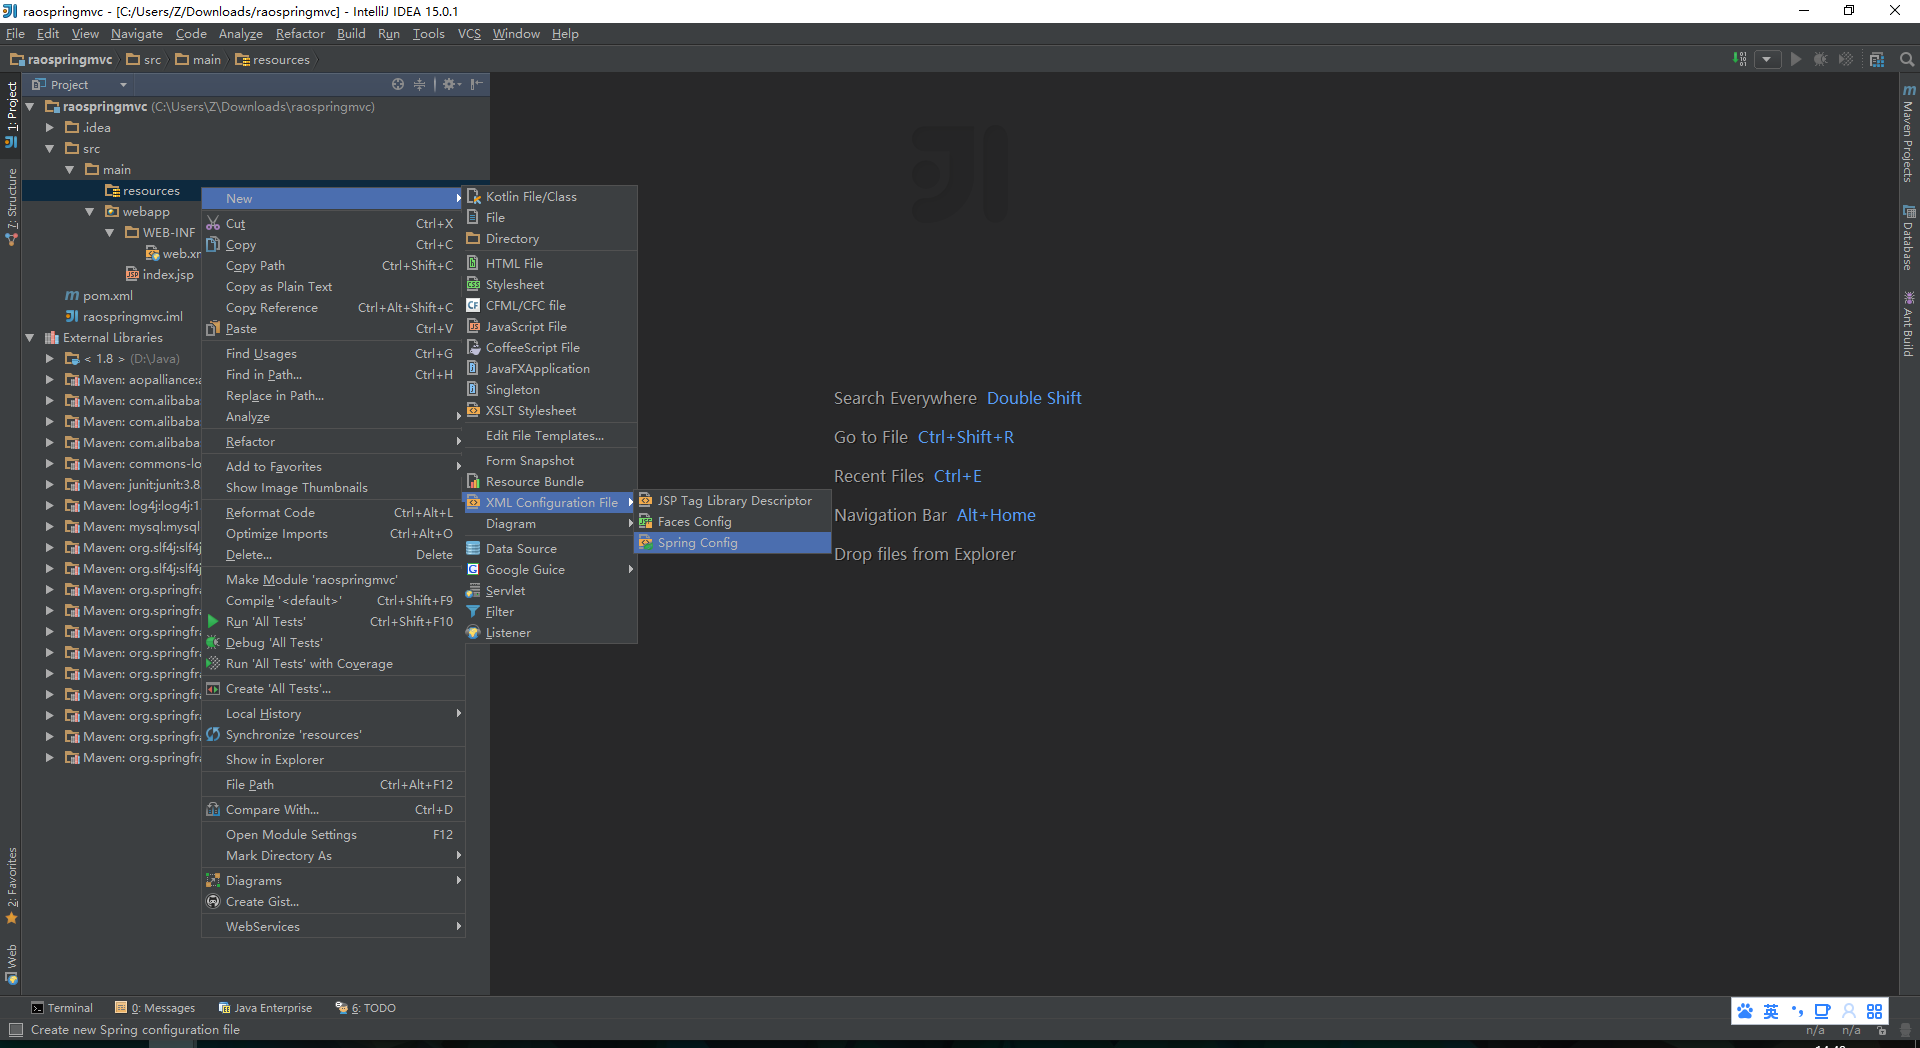Click the Search Everywhere magnifier icon

tap(1907, 60)
